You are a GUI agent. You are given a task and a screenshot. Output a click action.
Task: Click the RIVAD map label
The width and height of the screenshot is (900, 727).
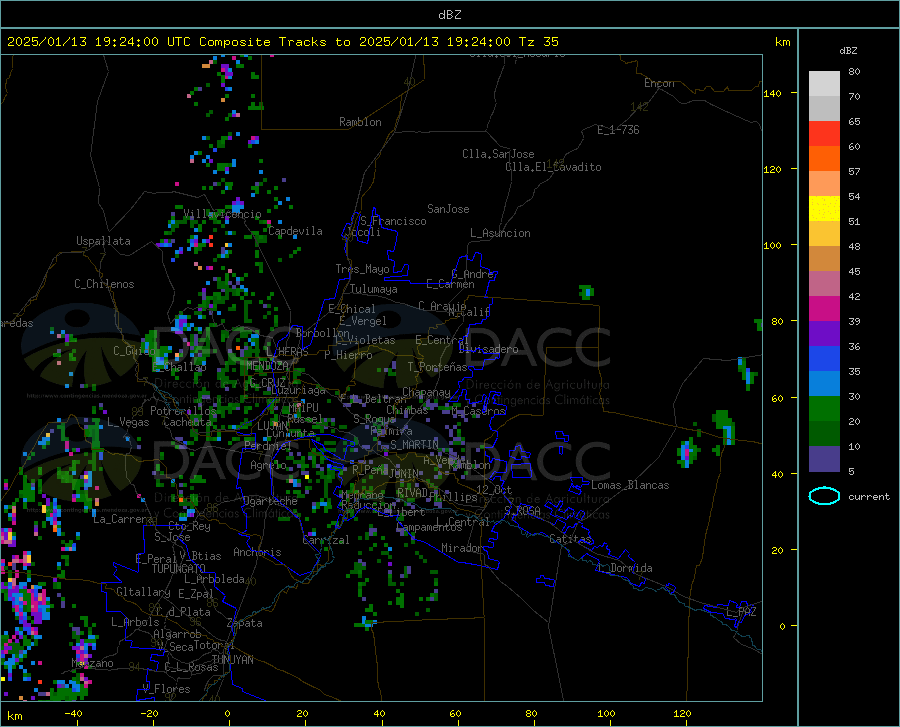click(x=412, y=493)
